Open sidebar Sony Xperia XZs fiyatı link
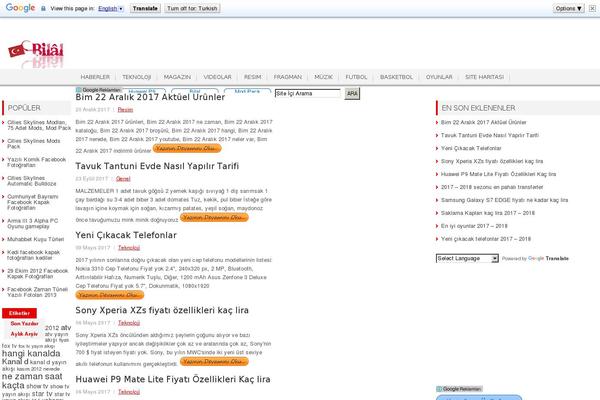The image size is (600, 400). pos(492,162)
